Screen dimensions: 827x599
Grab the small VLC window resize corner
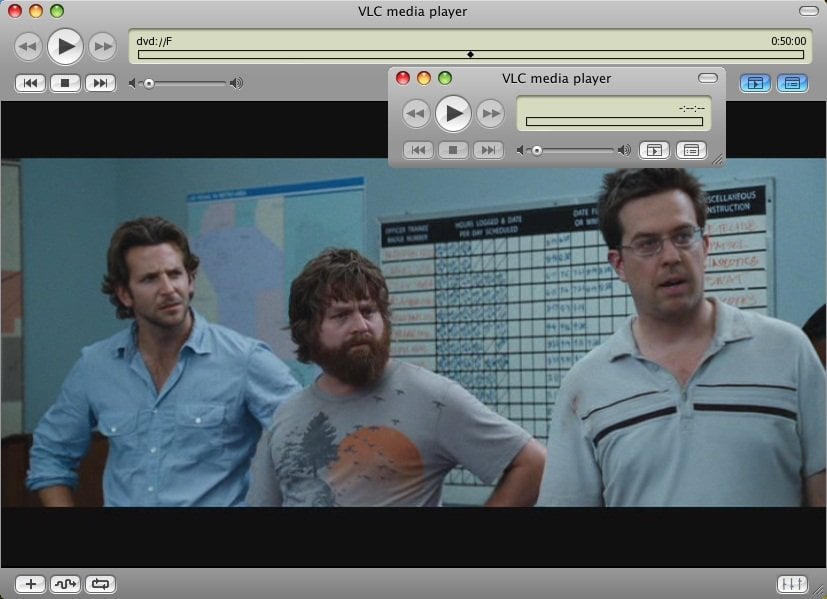[x=718, y=160]
